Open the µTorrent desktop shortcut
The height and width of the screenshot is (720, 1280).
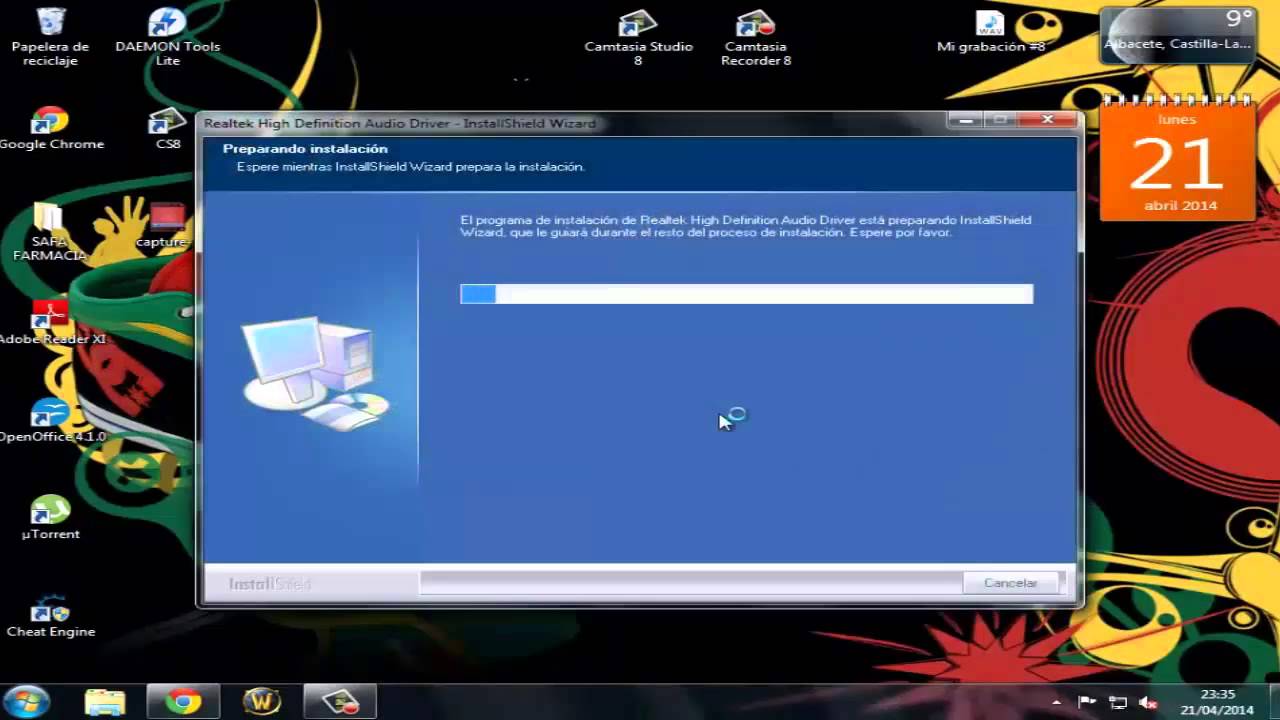point(50,517)
